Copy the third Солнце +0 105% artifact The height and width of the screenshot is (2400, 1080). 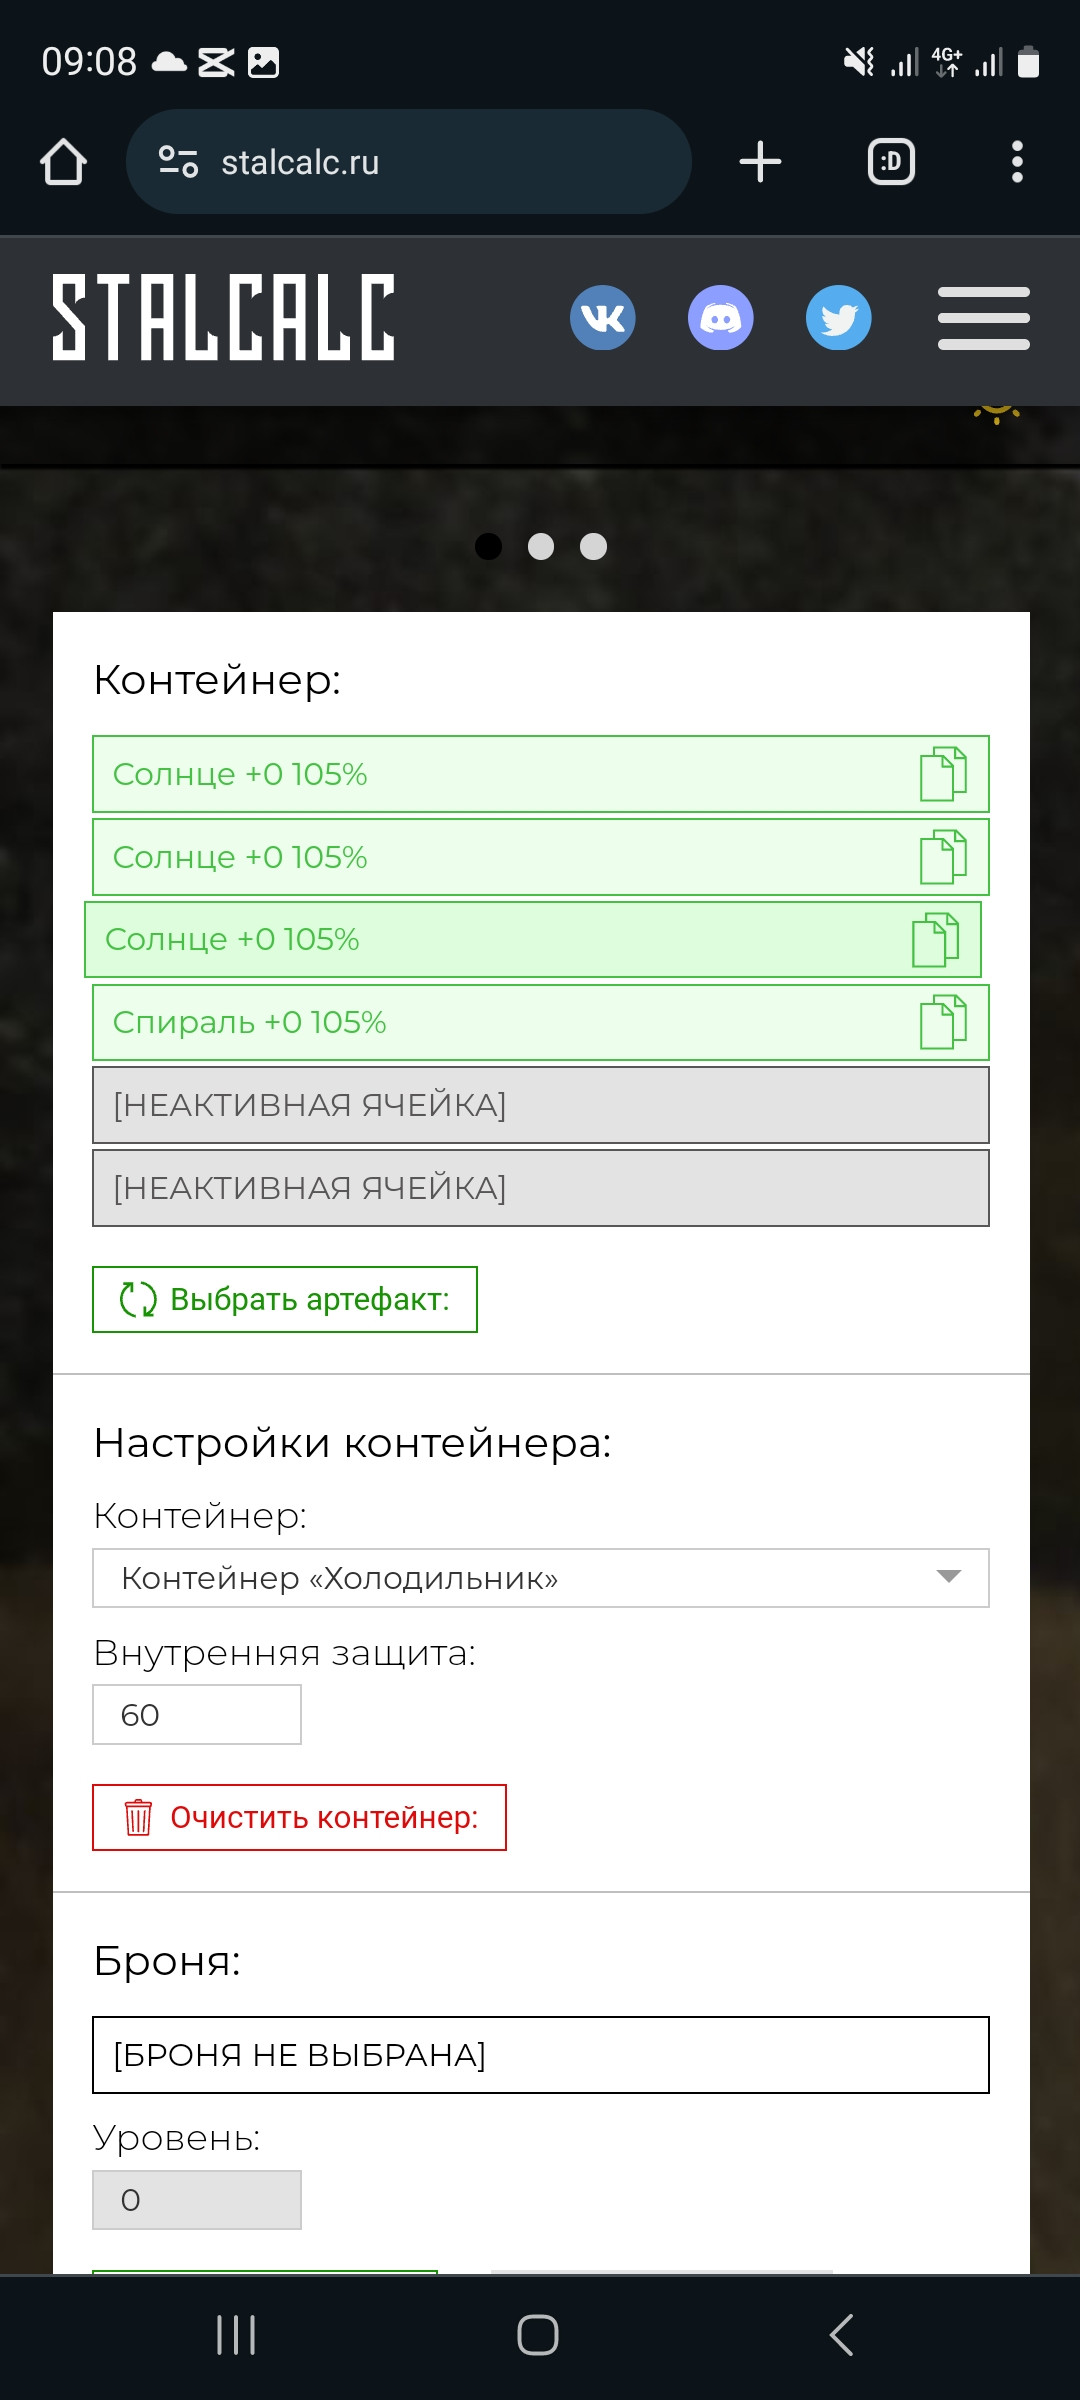pos(935,940)
